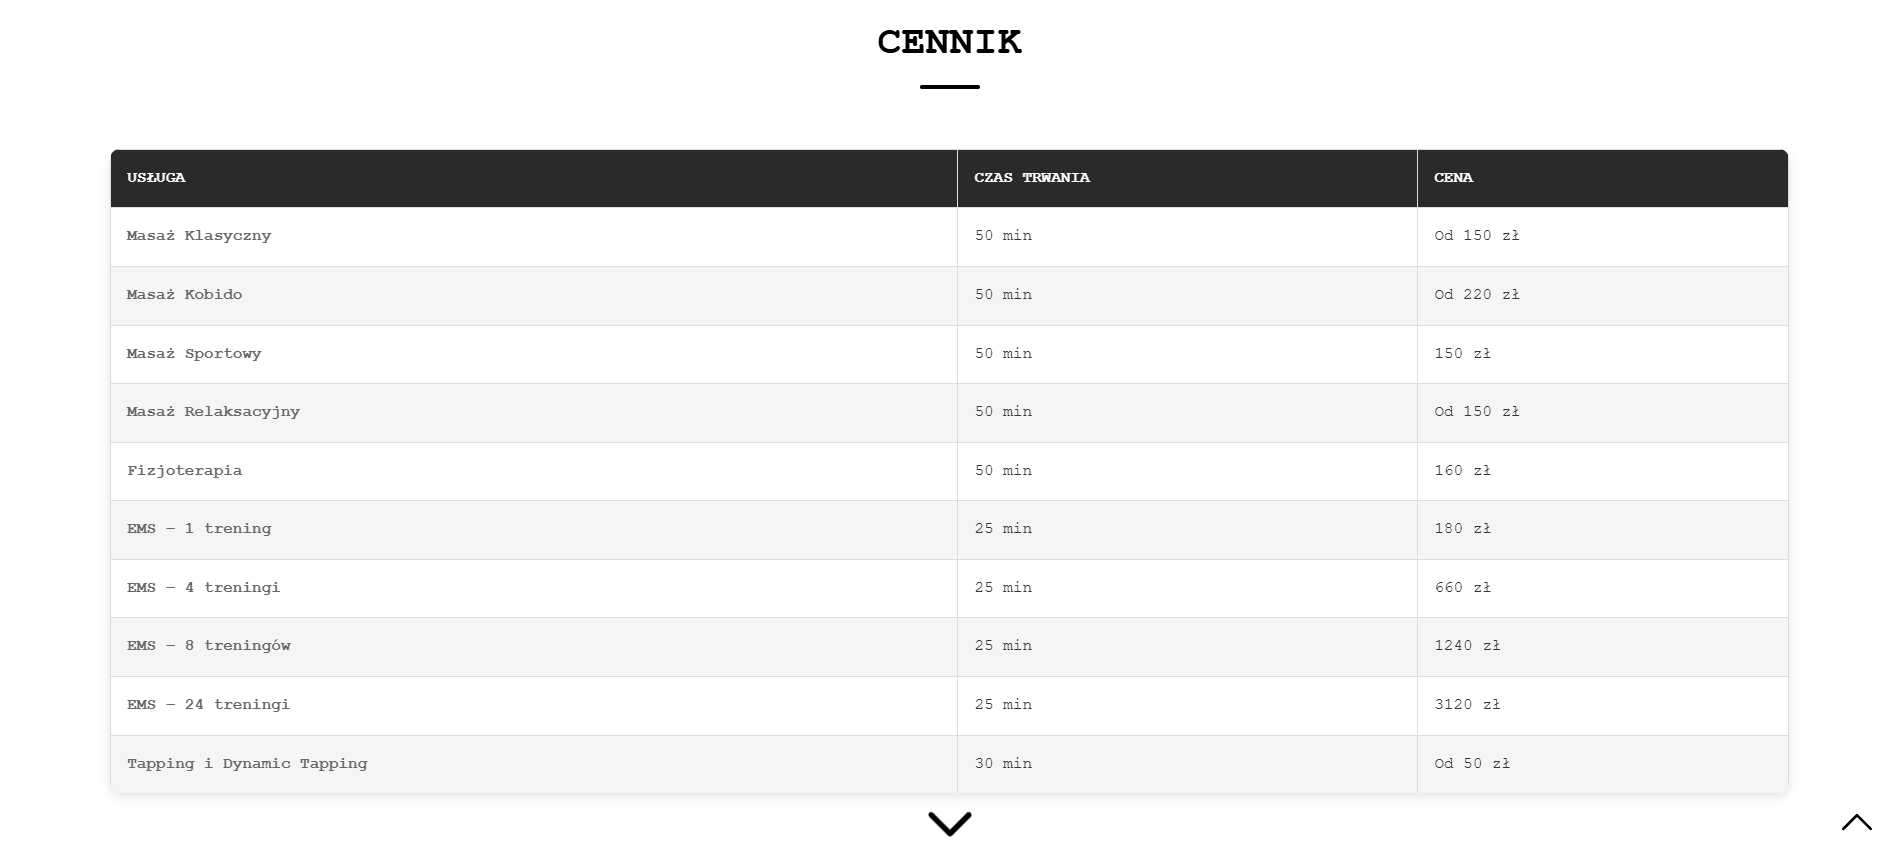
Task: Click the back-to-top arrow icon
Action: click(x=1856, y=822)
